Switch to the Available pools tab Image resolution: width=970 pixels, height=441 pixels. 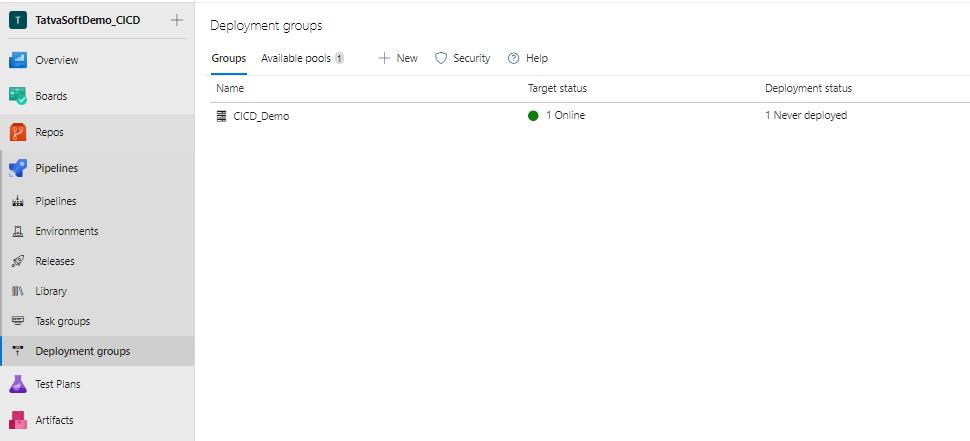[x=296, y=58]
